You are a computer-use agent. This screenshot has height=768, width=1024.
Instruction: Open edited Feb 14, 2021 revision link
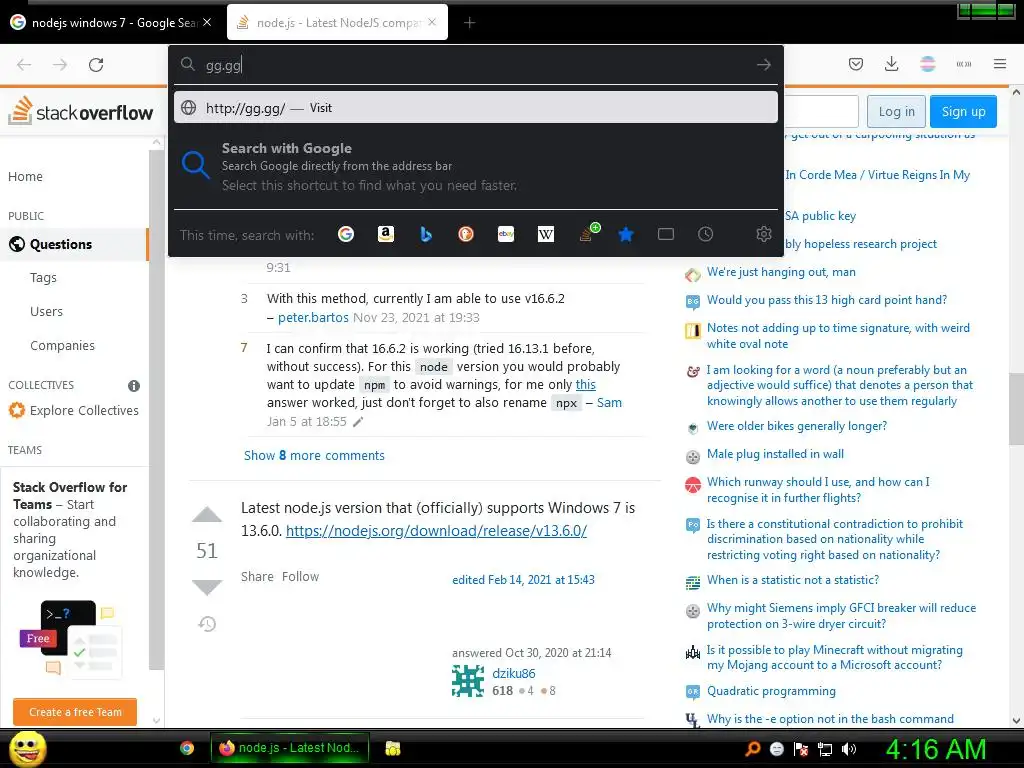[523, 580]
